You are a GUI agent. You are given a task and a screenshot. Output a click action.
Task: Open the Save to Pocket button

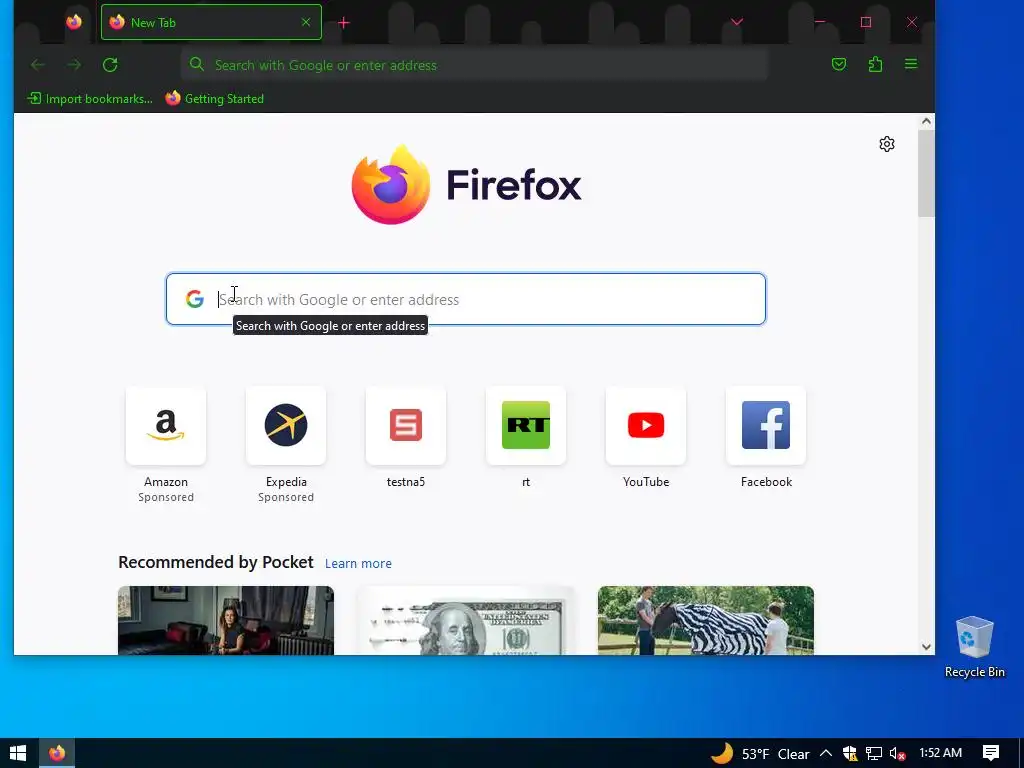point(839,64)
